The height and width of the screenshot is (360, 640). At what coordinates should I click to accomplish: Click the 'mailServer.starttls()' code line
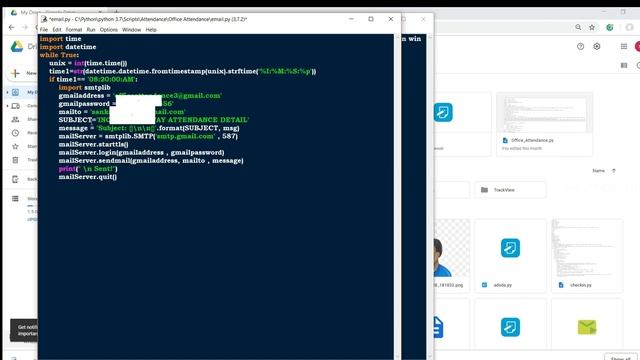click(93, 144)
